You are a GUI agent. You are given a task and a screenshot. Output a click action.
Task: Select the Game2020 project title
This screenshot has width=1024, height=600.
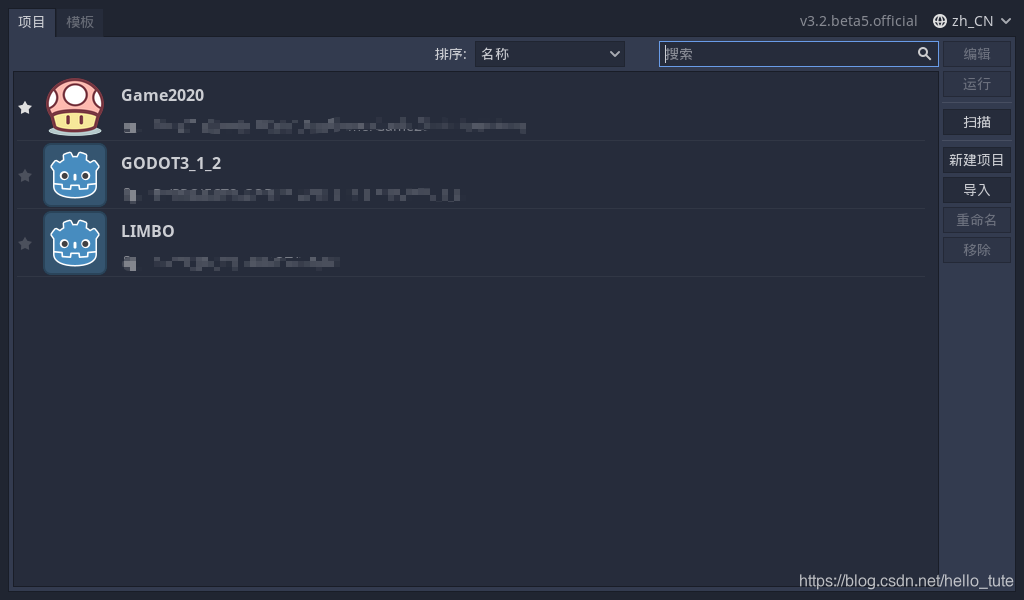163,95
